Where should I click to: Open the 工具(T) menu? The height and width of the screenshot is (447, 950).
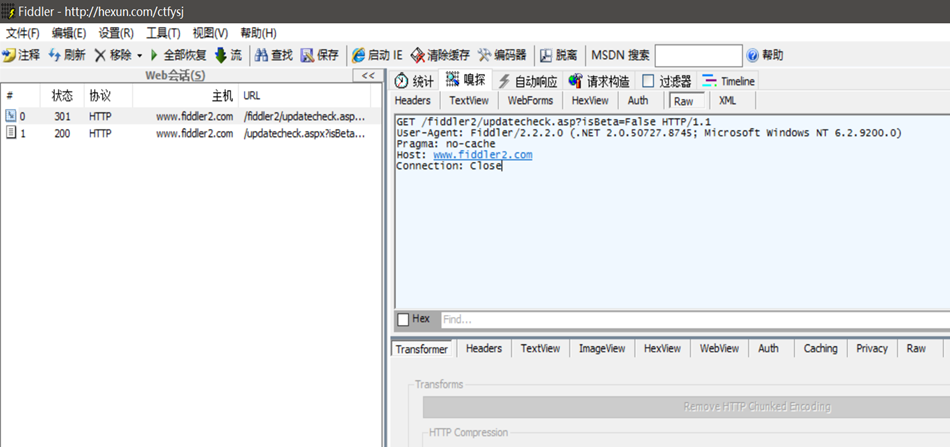click(x=164, y=33)
